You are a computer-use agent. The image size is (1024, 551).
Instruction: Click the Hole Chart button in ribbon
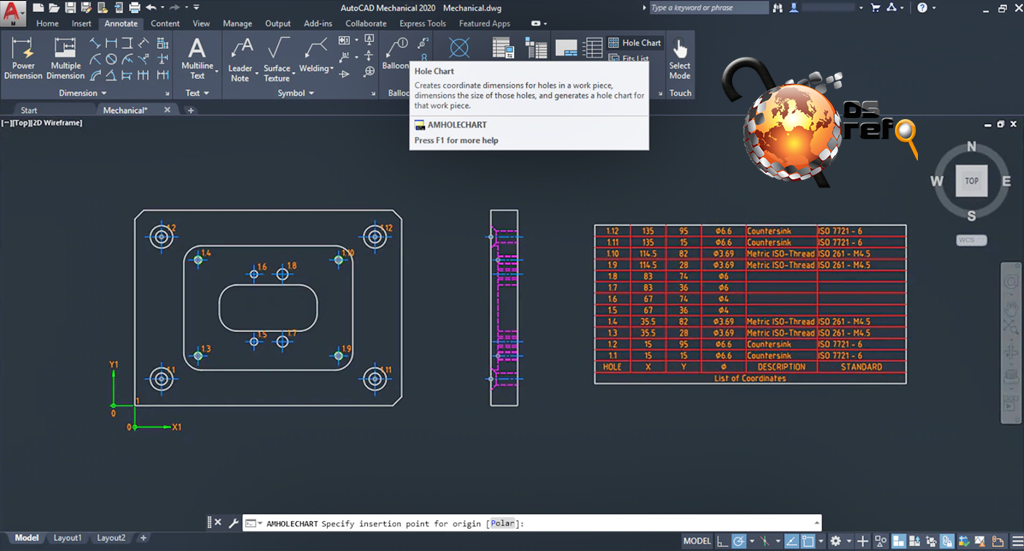click(x=635, y=43)
